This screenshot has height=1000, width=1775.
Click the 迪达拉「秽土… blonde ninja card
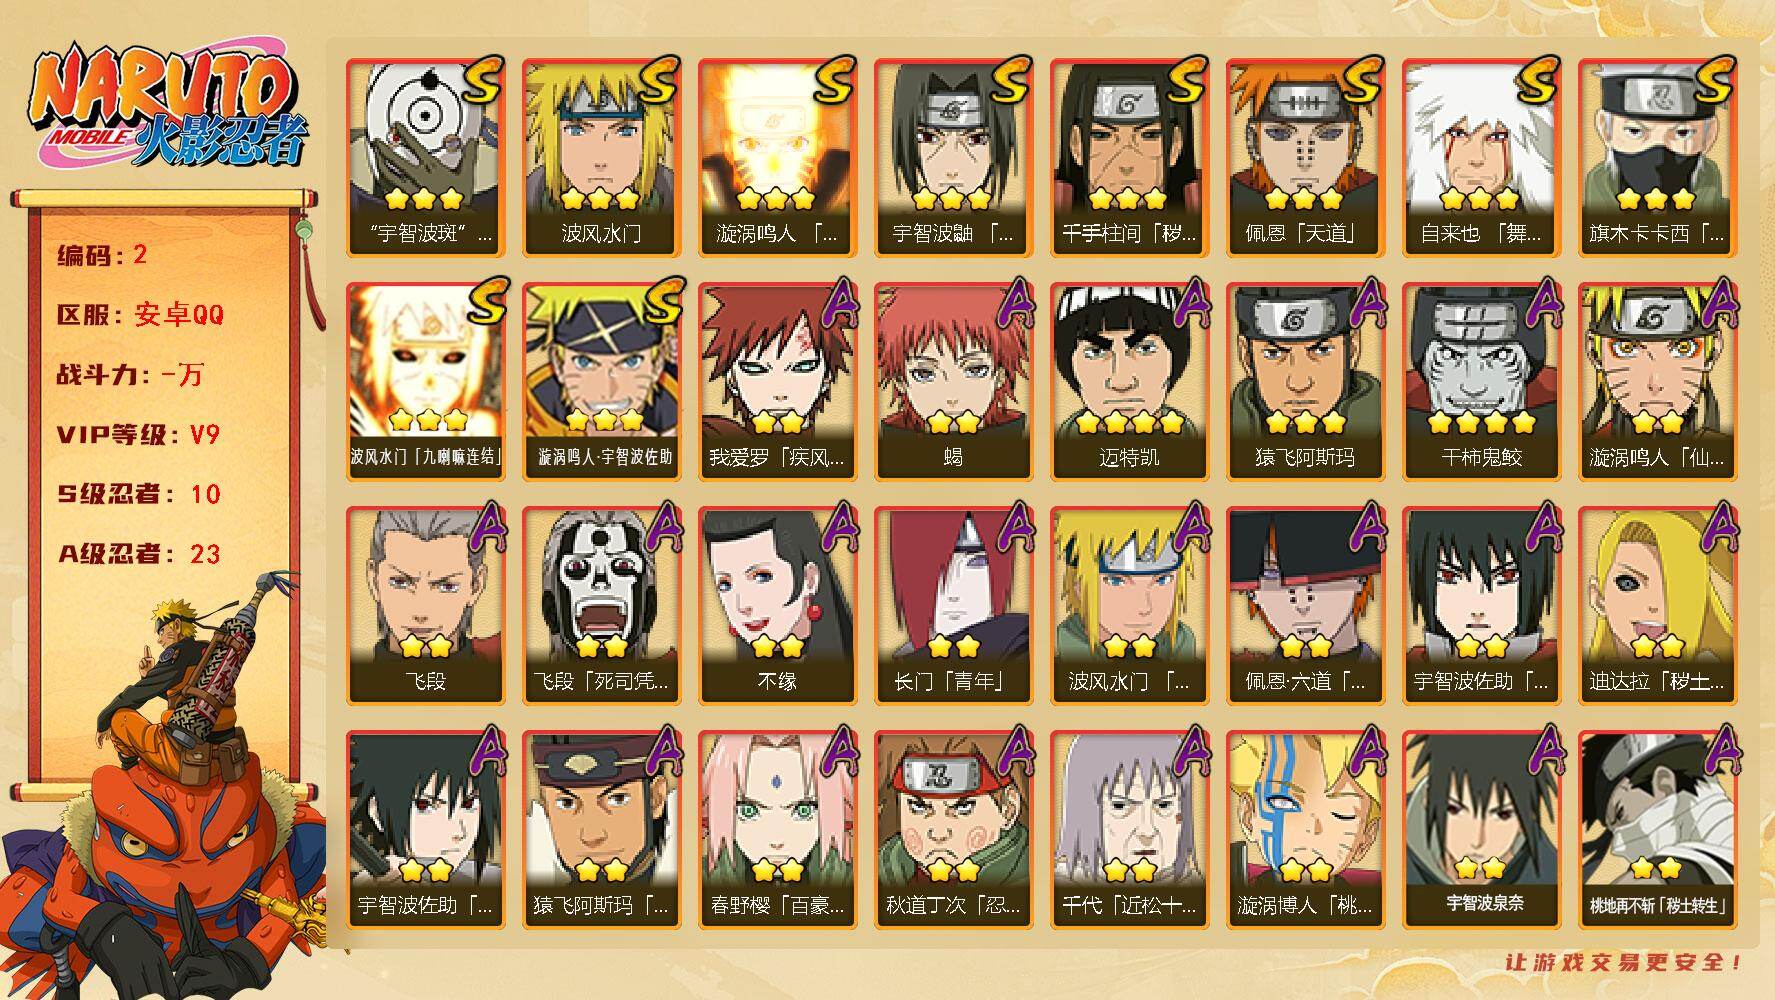click(x=1657, y=605)
